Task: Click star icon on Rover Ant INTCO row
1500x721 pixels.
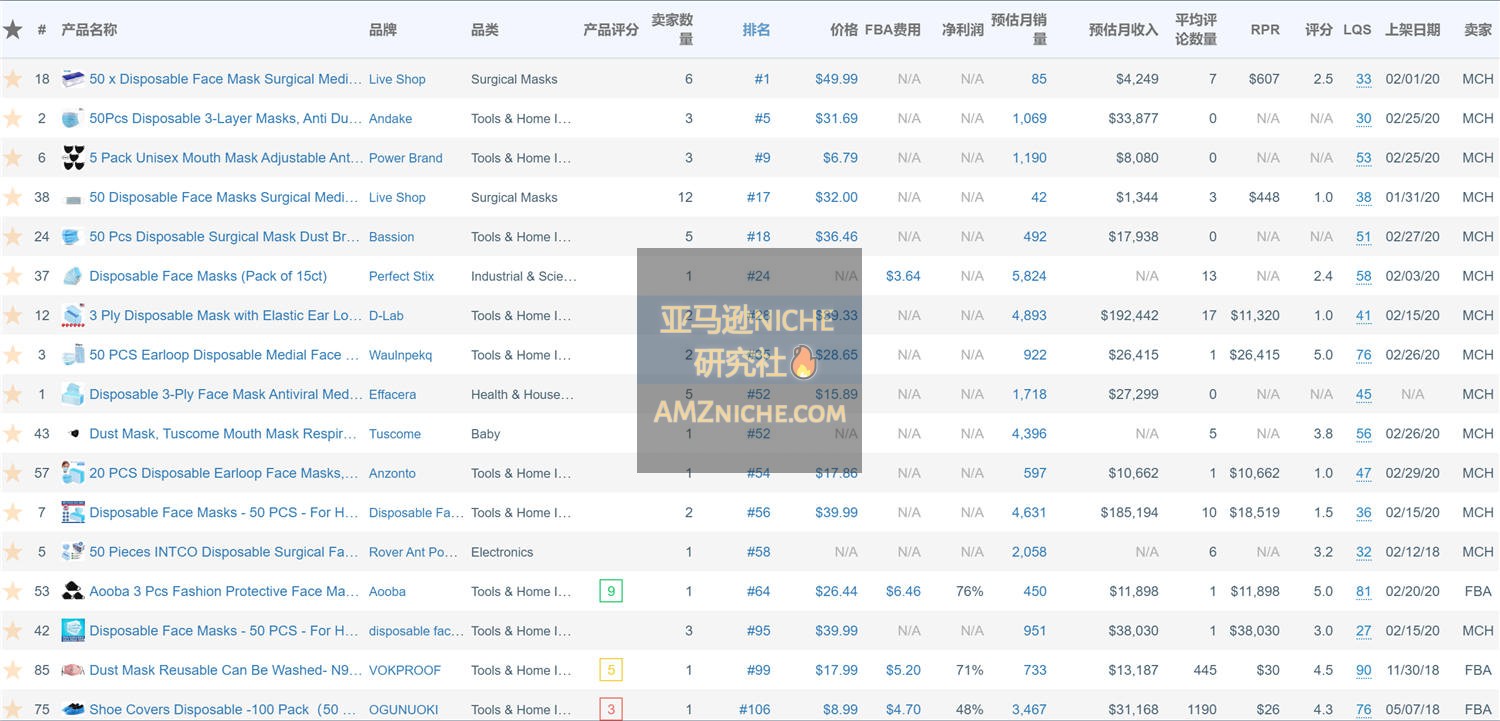Action: [x=12, y=552]
